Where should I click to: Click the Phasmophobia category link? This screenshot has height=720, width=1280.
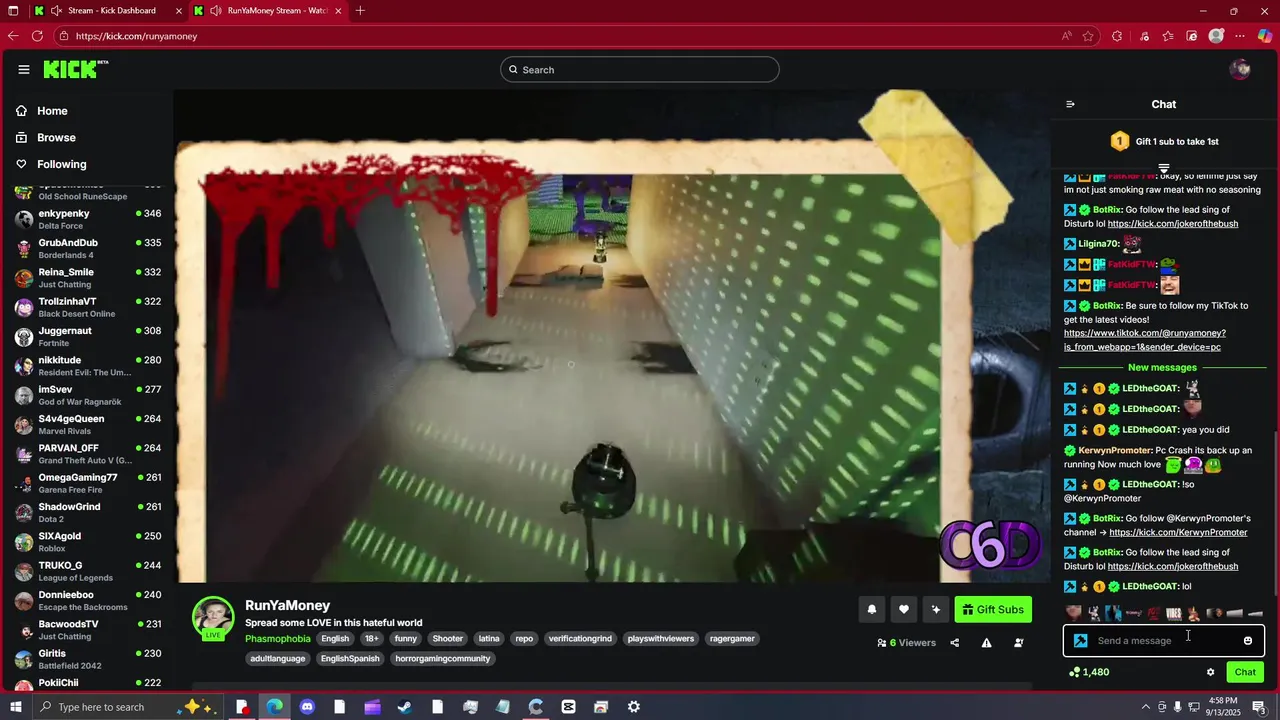click(x=278, y=639)
